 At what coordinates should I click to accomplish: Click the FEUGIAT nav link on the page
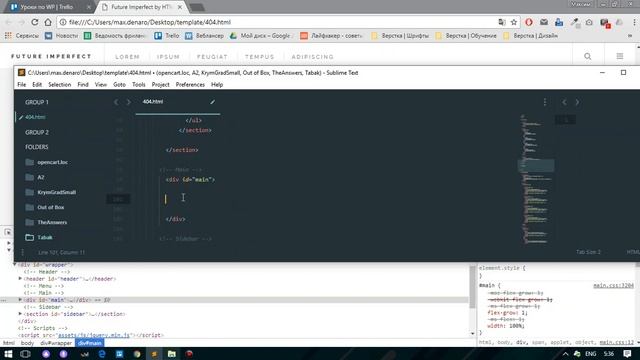point(212,57)
